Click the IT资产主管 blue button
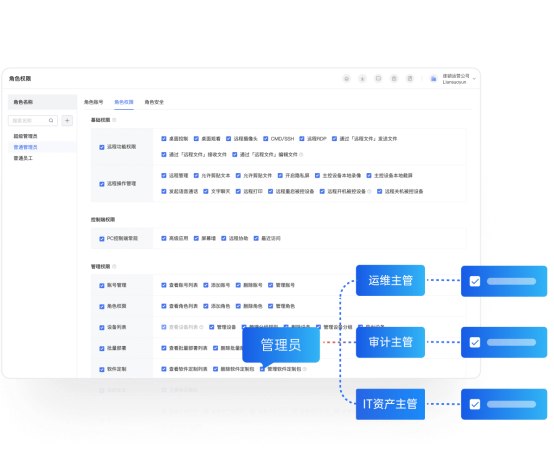This screenshot has height=462, width=554. pyautogui.click(x=390, y=404)
